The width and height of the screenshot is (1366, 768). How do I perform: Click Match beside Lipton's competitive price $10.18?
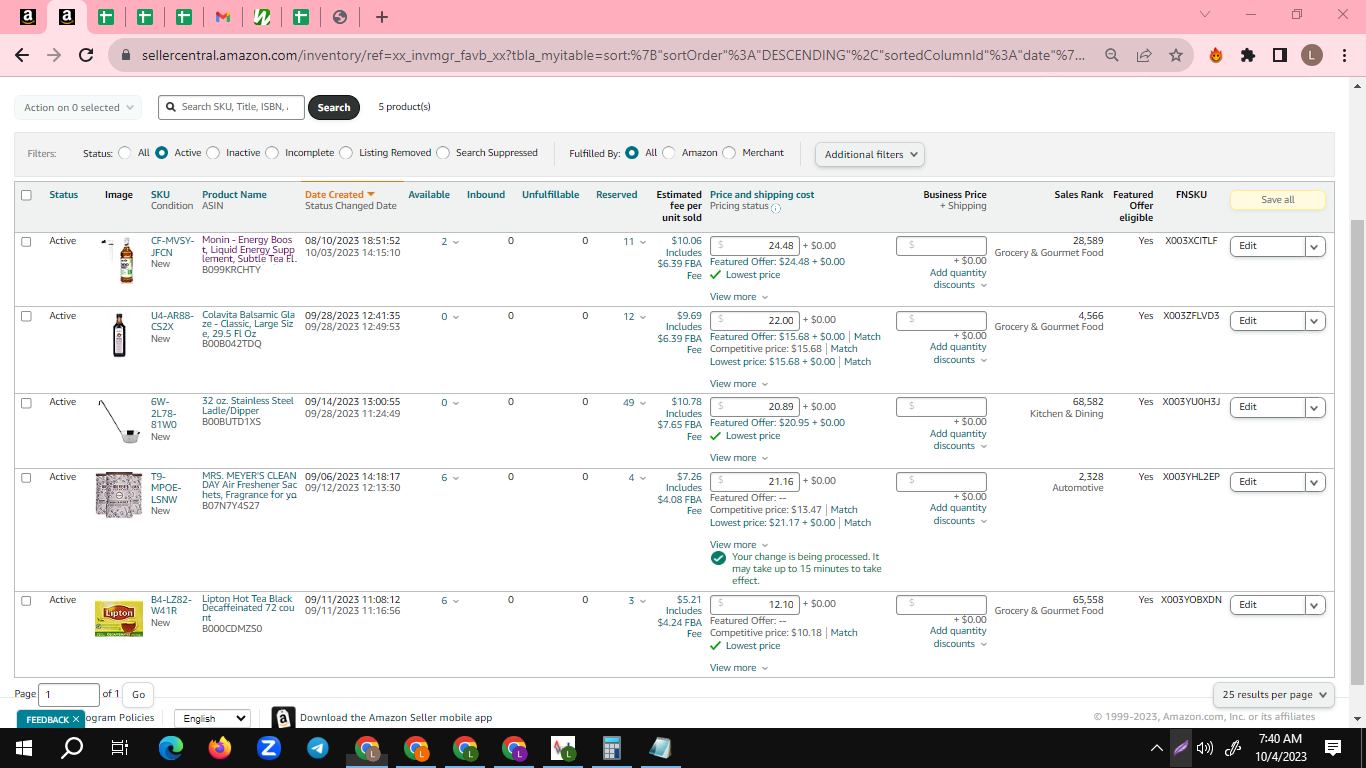844,633
